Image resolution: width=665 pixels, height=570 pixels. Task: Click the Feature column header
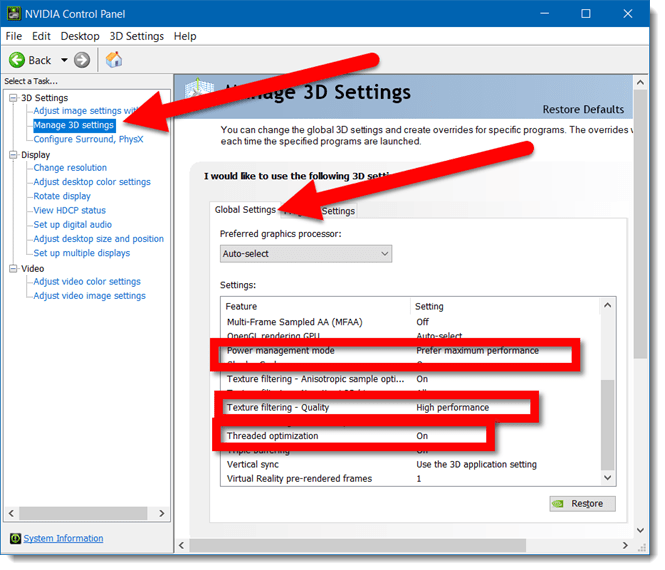(316, 307)
